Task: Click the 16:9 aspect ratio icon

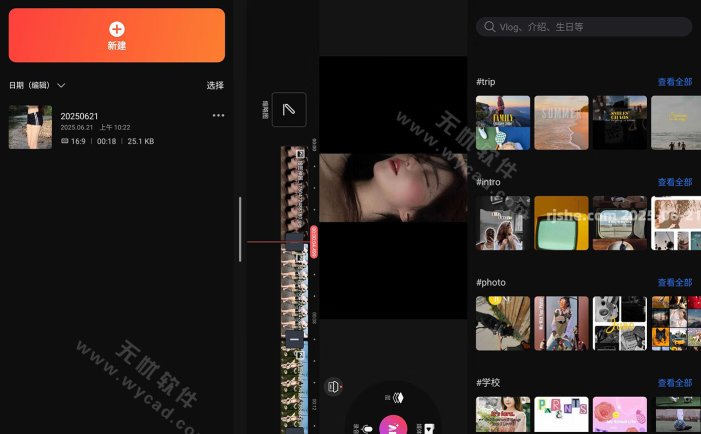Action: click(x=64, y=141)
